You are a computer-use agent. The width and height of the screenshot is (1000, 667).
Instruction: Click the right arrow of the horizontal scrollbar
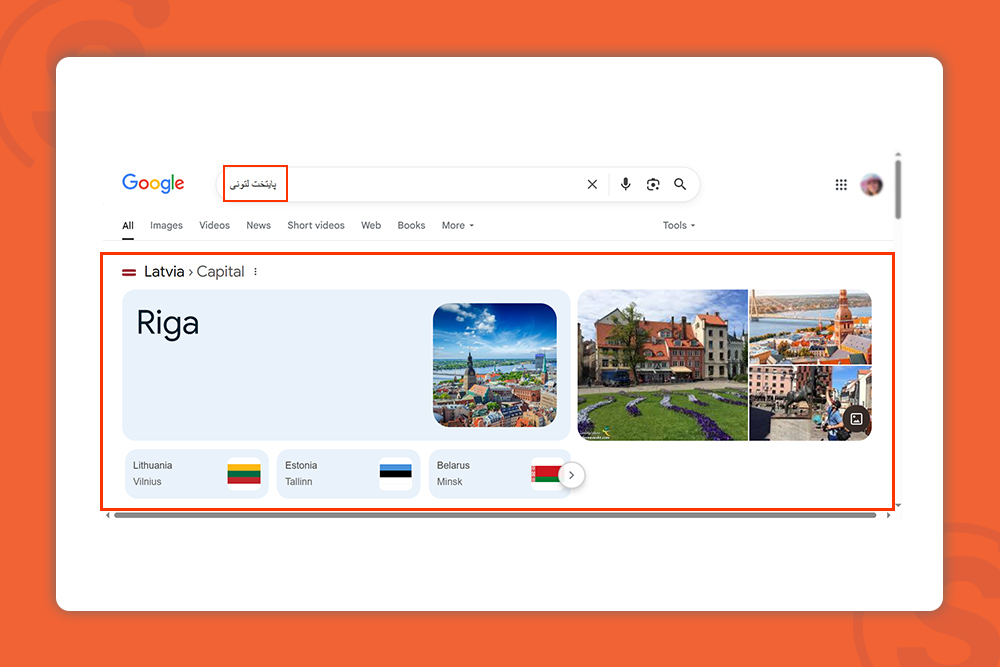click(x=888, y=515)
